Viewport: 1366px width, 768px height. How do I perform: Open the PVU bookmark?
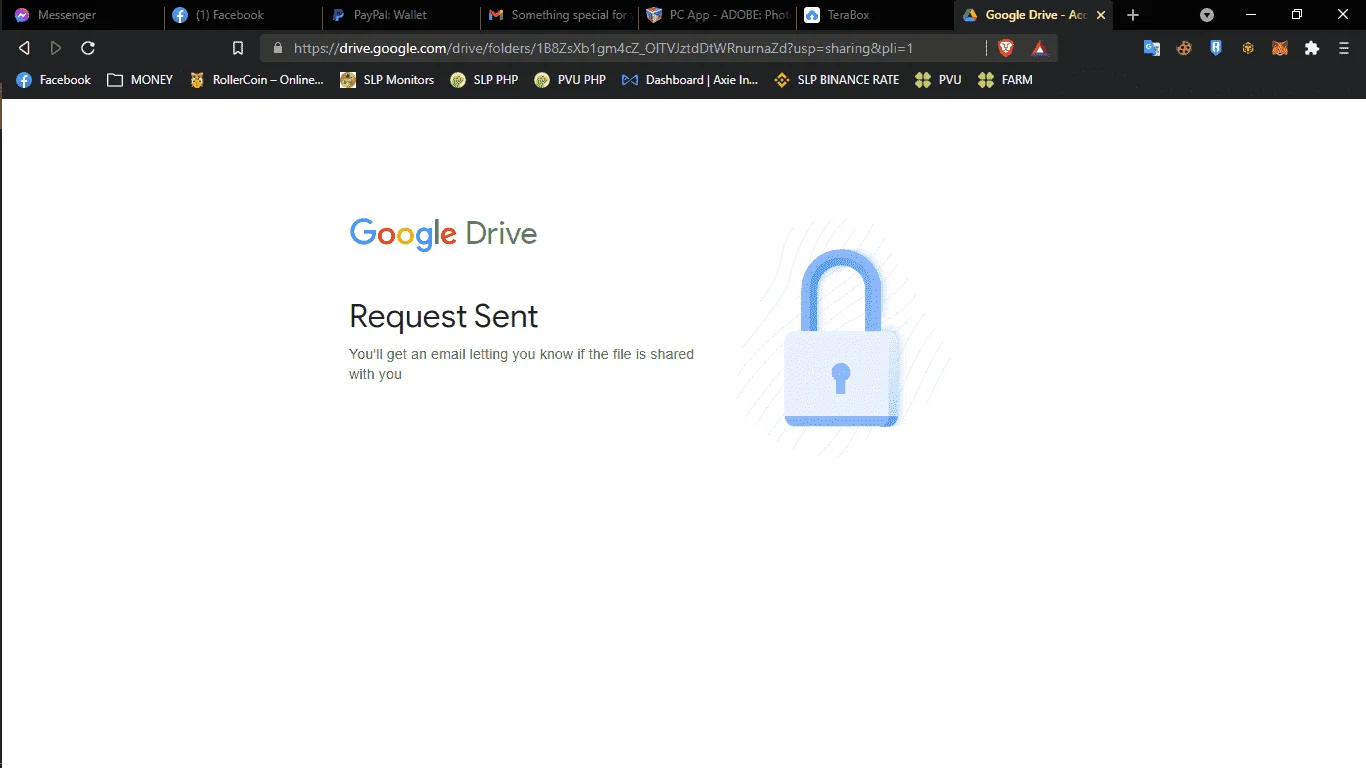(x=938, y=80)
